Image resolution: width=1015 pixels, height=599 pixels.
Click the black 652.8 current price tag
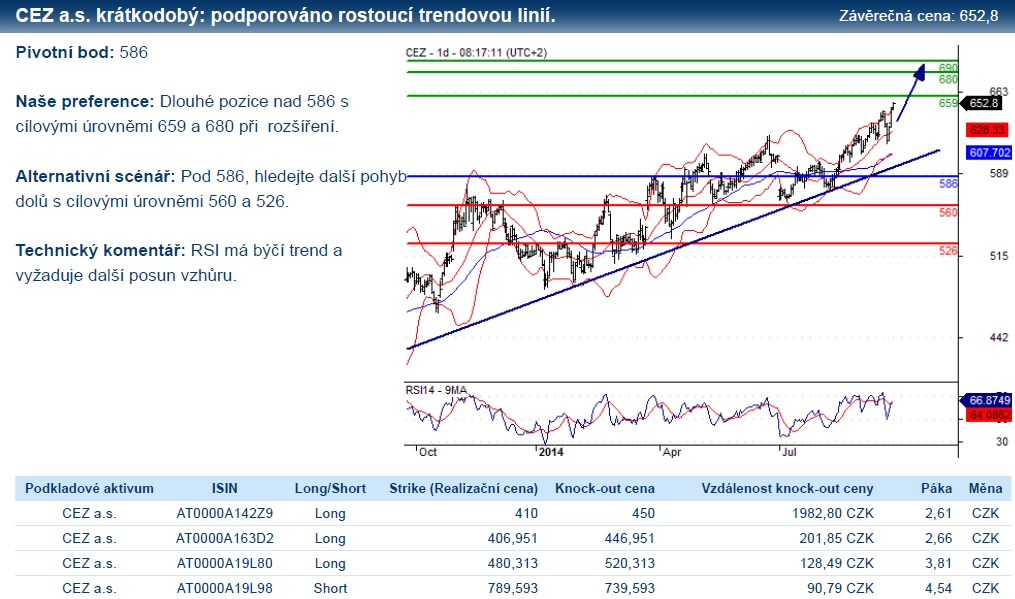(x=983, y=103)
